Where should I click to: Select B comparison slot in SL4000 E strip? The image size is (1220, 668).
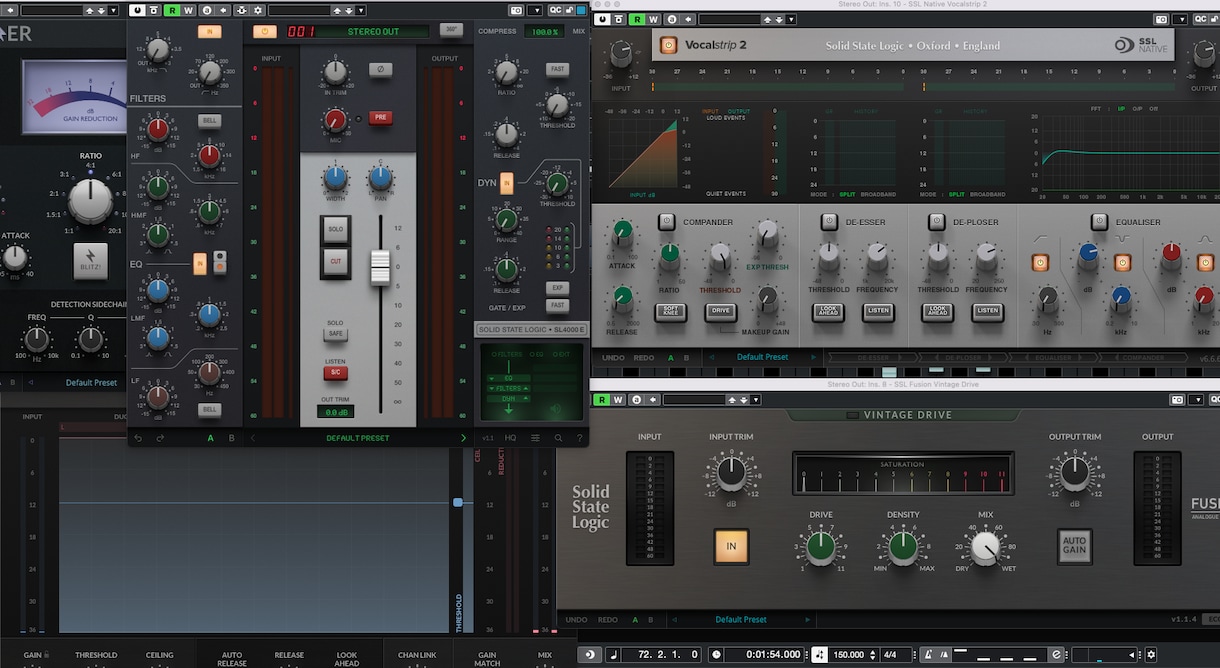pos(232,438)
